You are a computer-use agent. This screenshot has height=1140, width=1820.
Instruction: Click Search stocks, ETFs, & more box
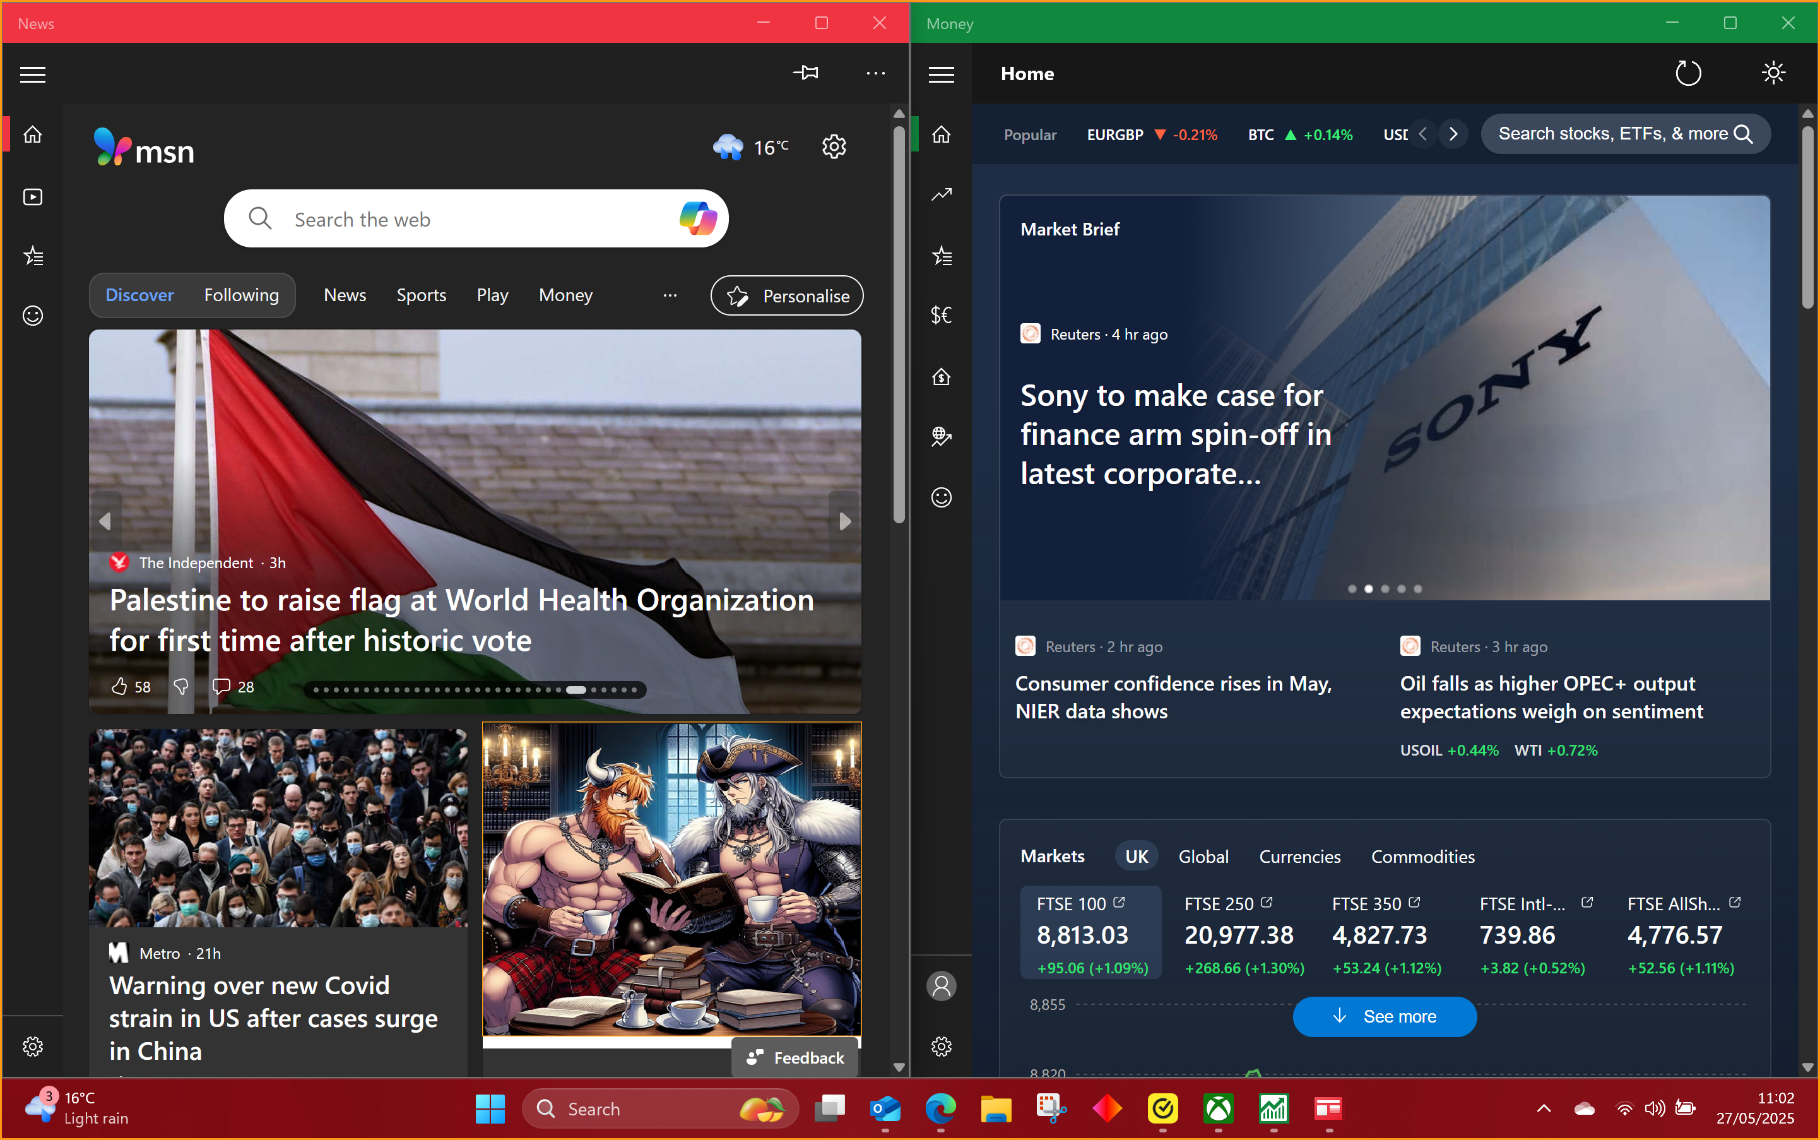coord(1625,134)
